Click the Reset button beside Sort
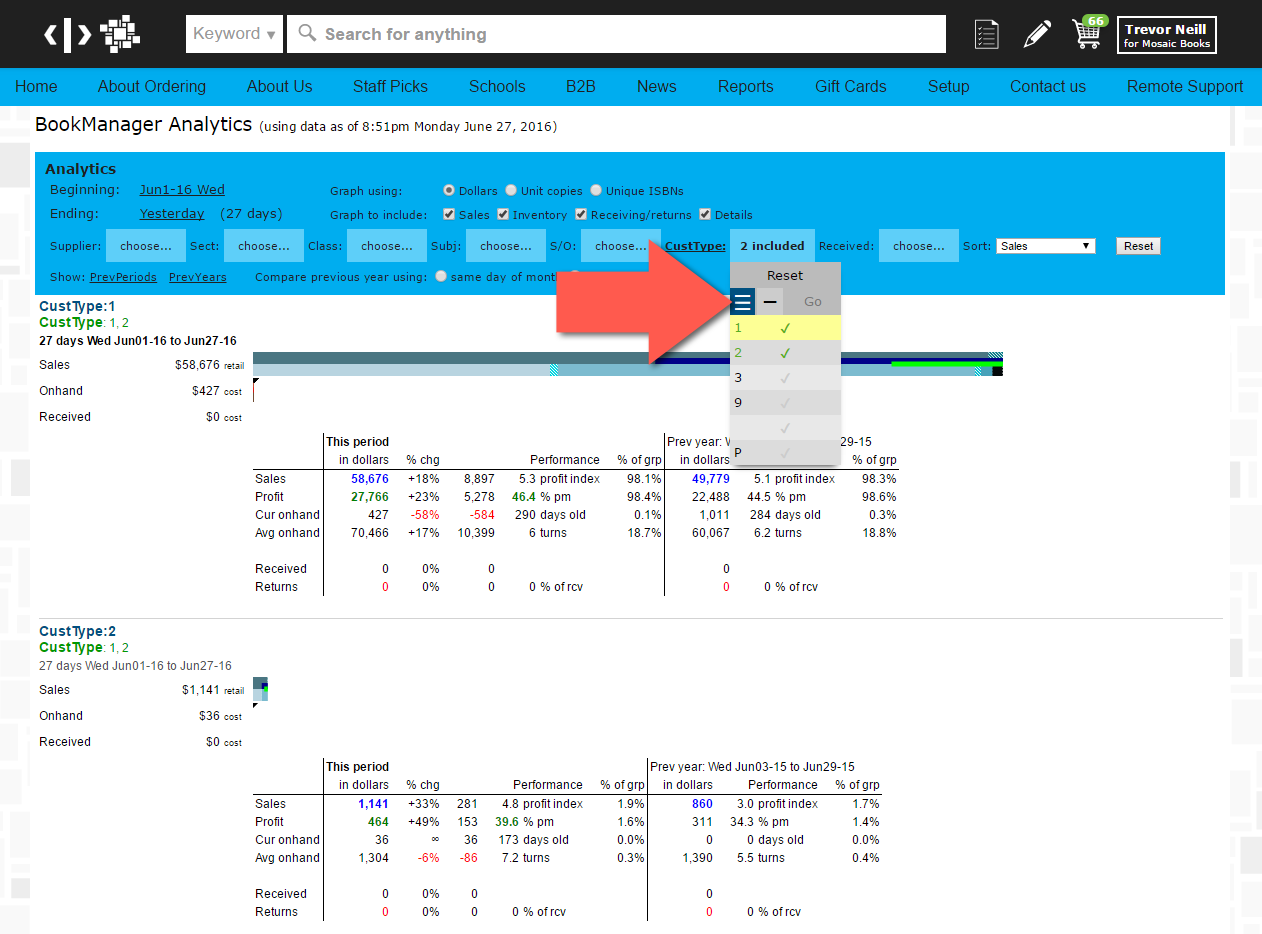 tap(1138, 246)
